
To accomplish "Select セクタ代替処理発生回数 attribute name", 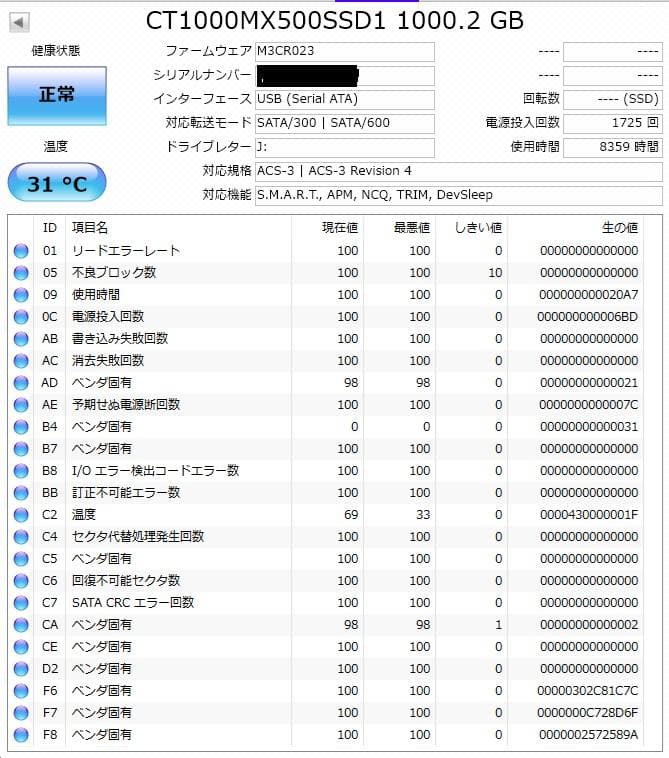I will tap(138, 537).
